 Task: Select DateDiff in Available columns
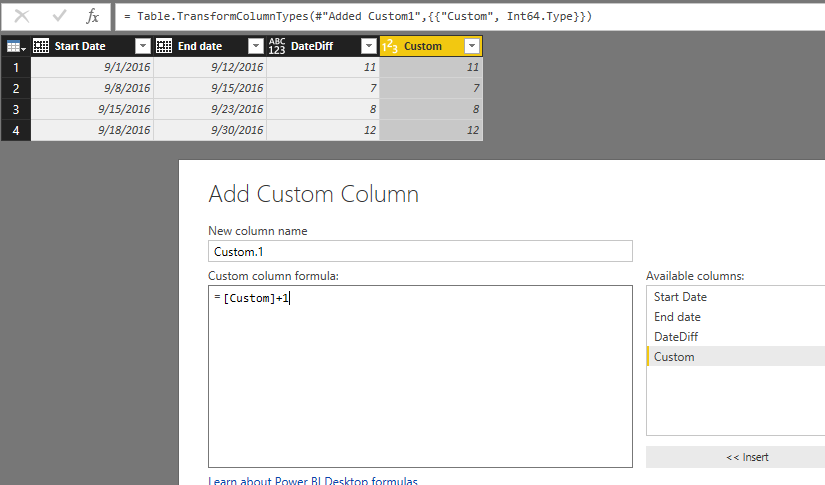coord(736,337)
